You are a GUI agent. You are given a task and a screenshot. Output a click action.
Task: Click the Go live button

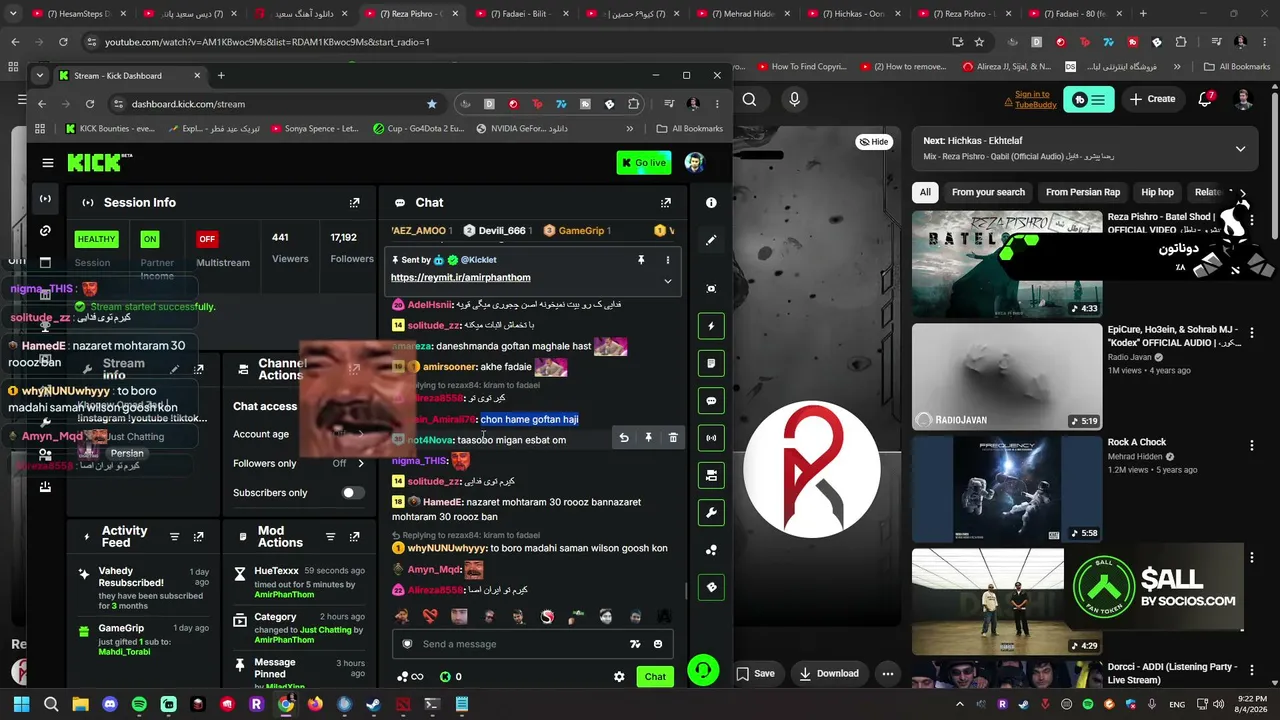point(644,163)
